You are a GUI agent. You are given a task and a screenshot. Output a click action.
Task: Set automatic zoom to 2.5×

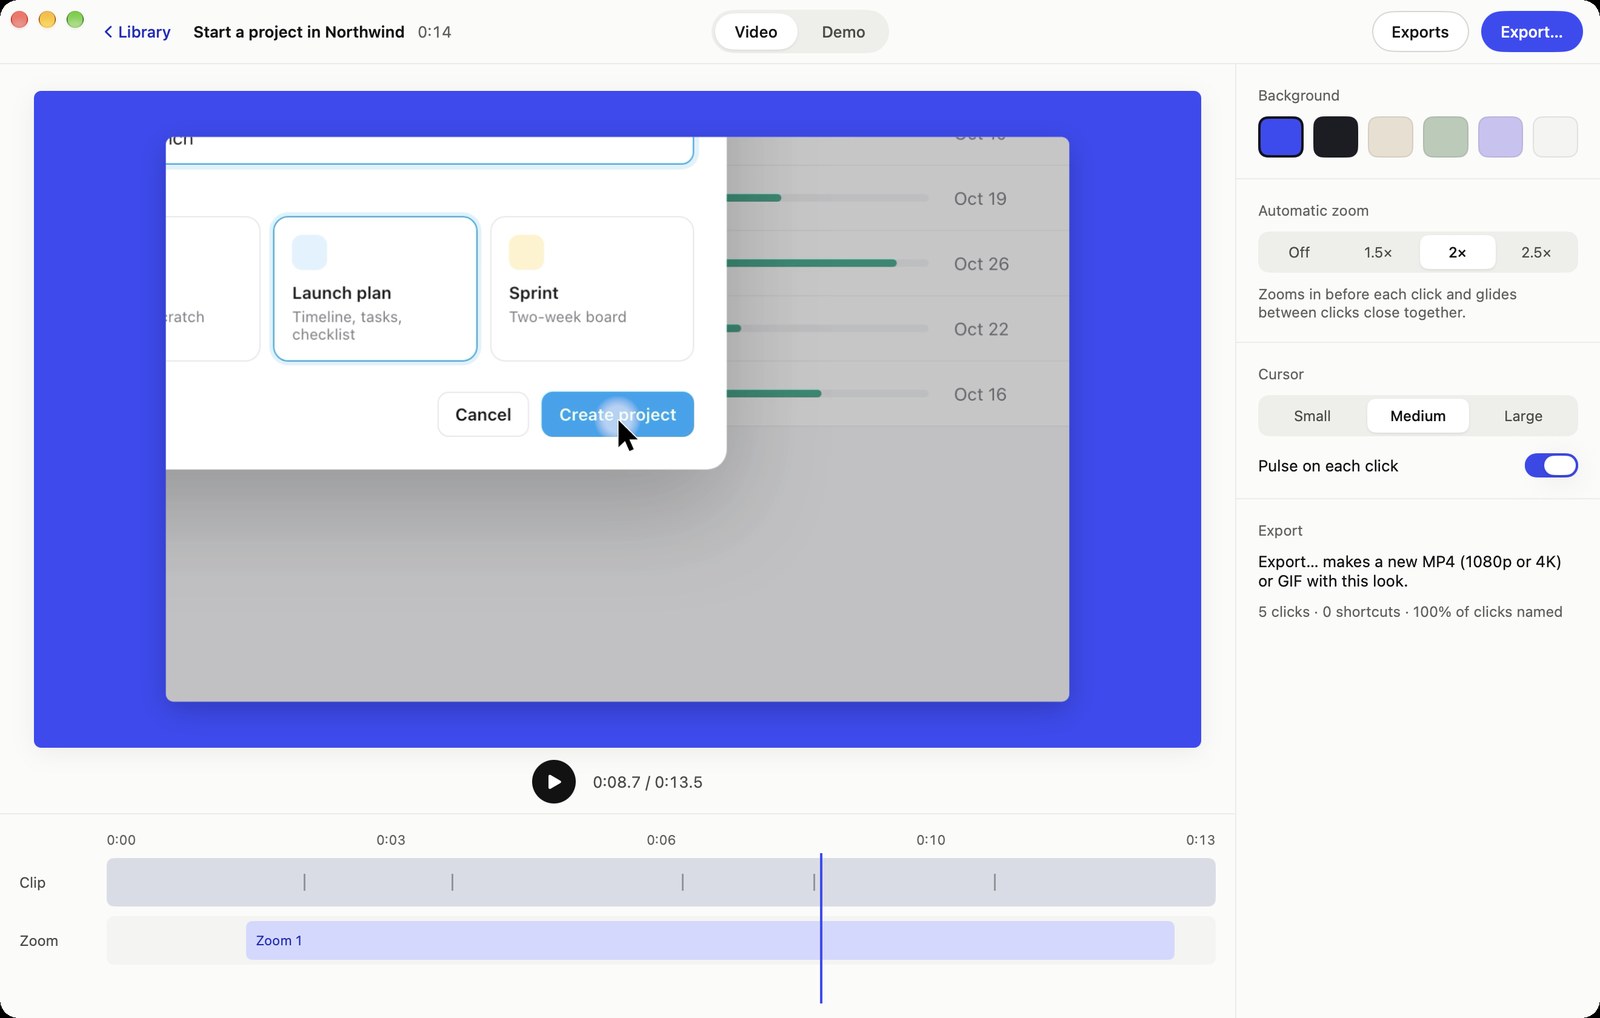(x=1536, y=252)
